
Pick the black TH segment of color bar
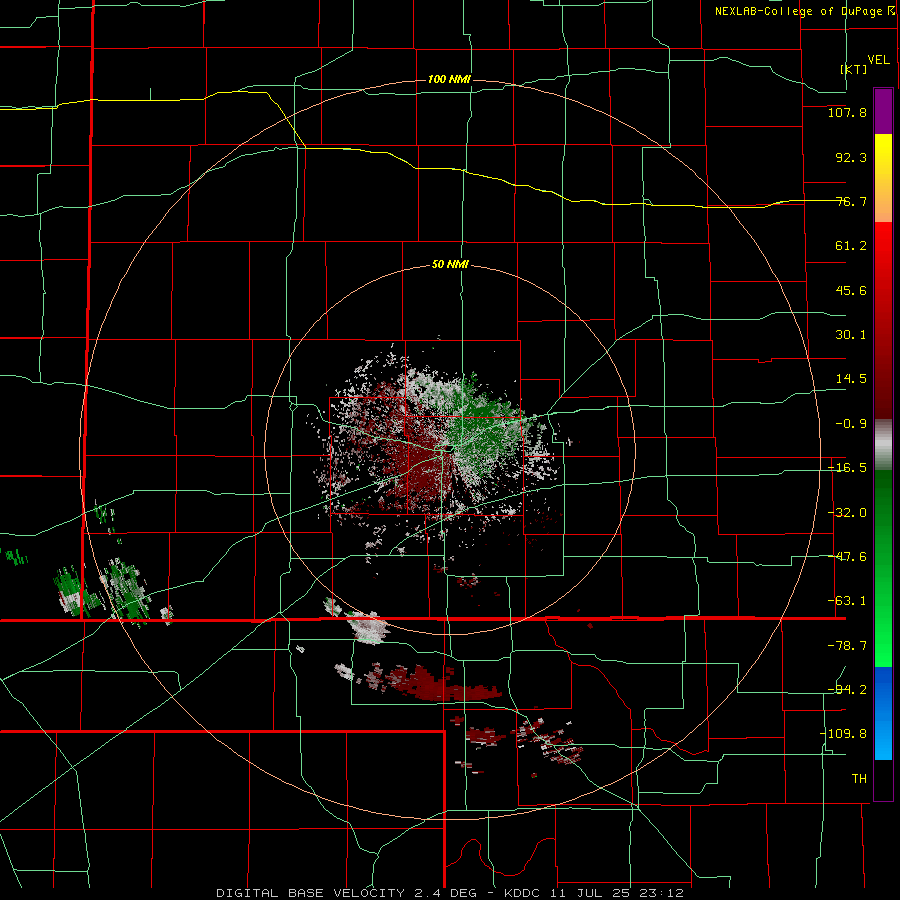(883, 779)
